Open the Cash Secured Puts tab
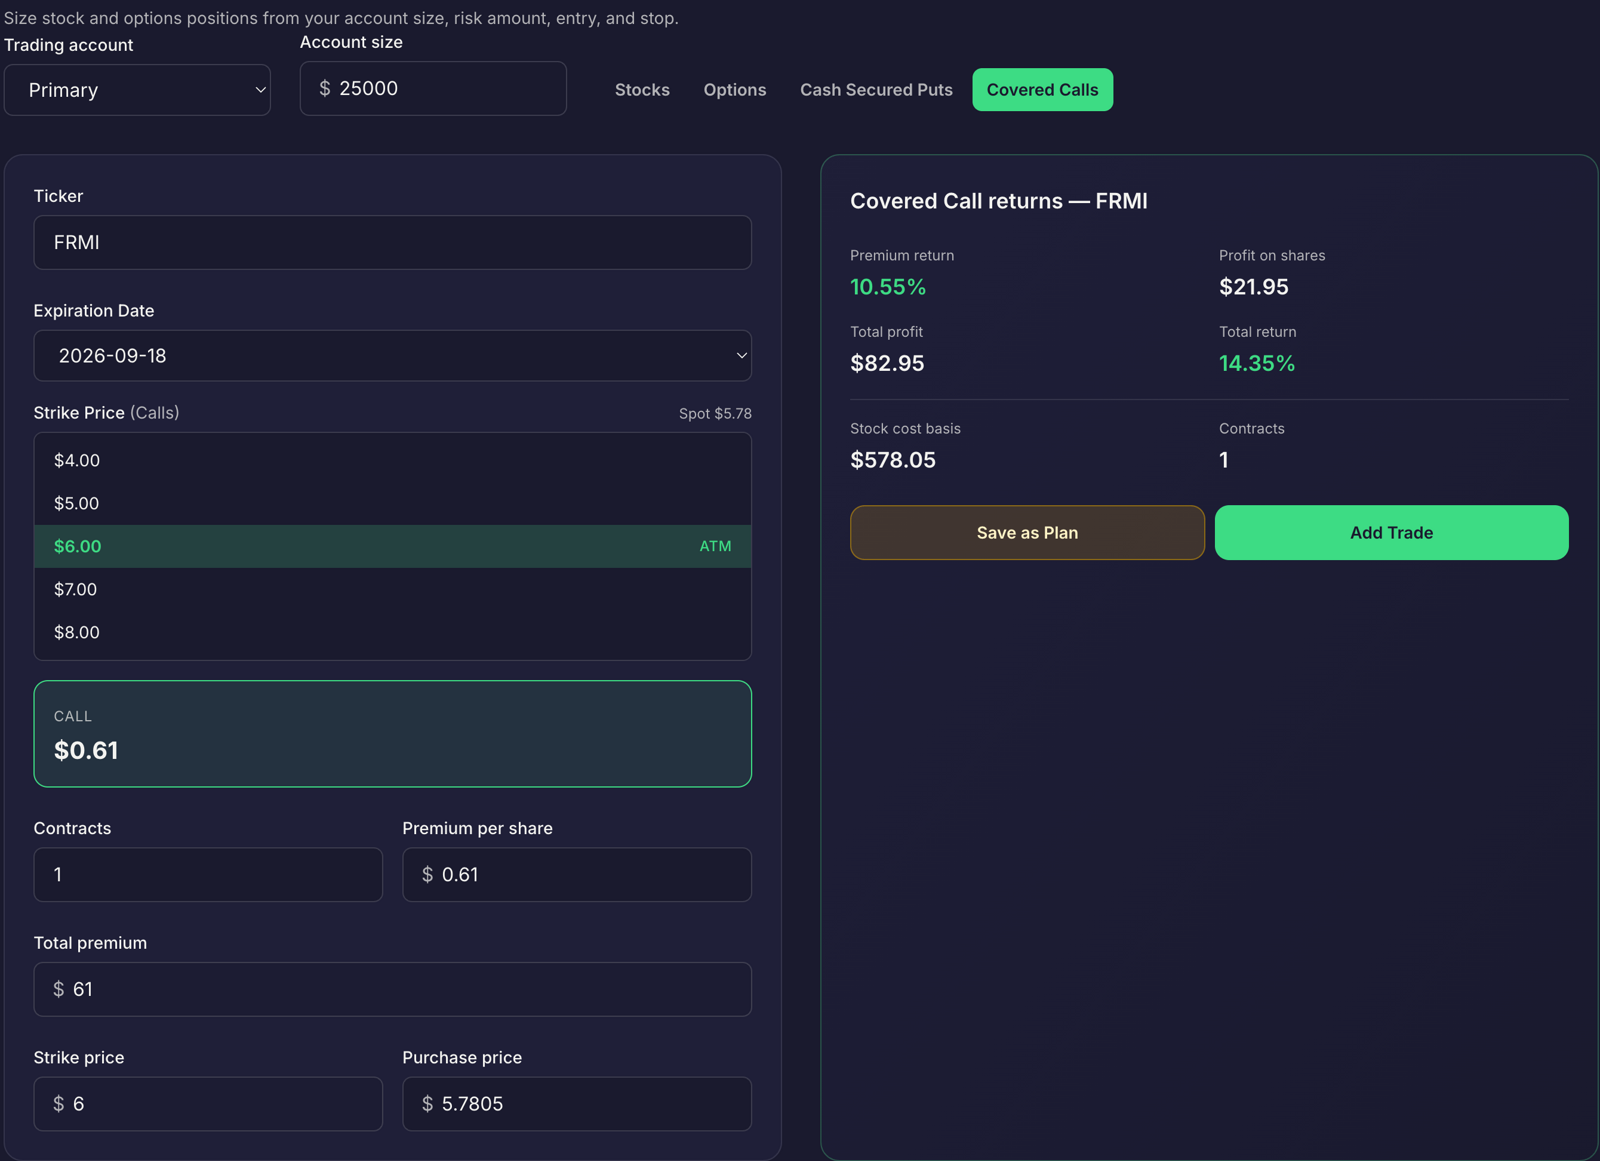1600x1161 pixels. point(876,90)
